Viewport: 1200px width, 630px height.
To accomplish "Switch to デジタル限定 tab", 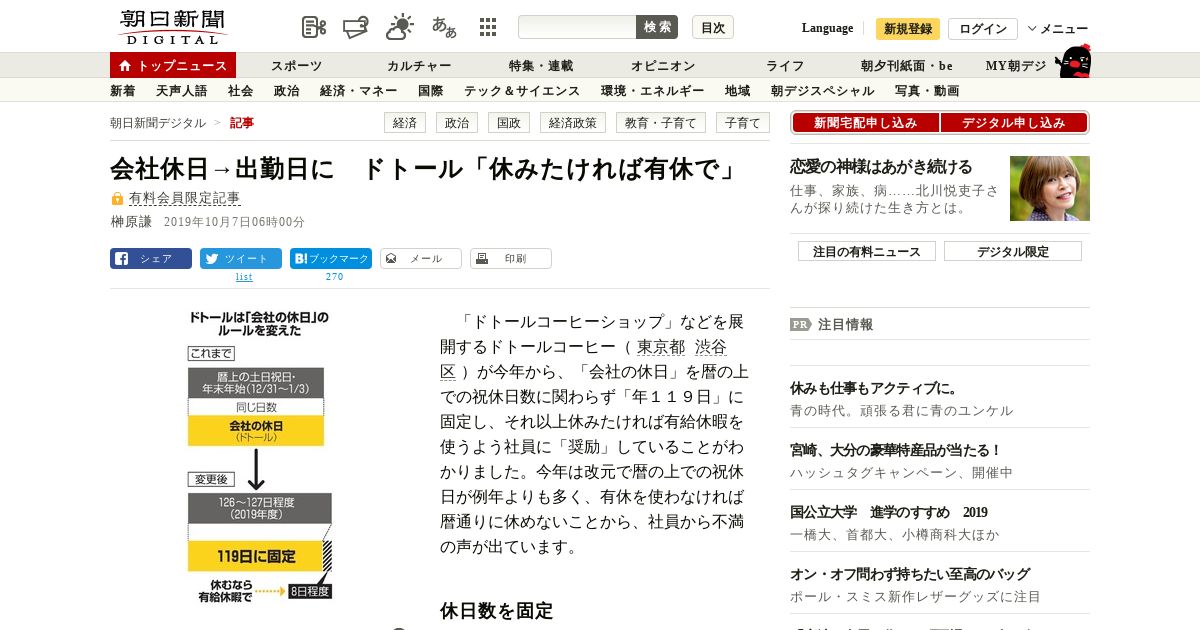I will pyautogui.click(x=1013, y=251).
